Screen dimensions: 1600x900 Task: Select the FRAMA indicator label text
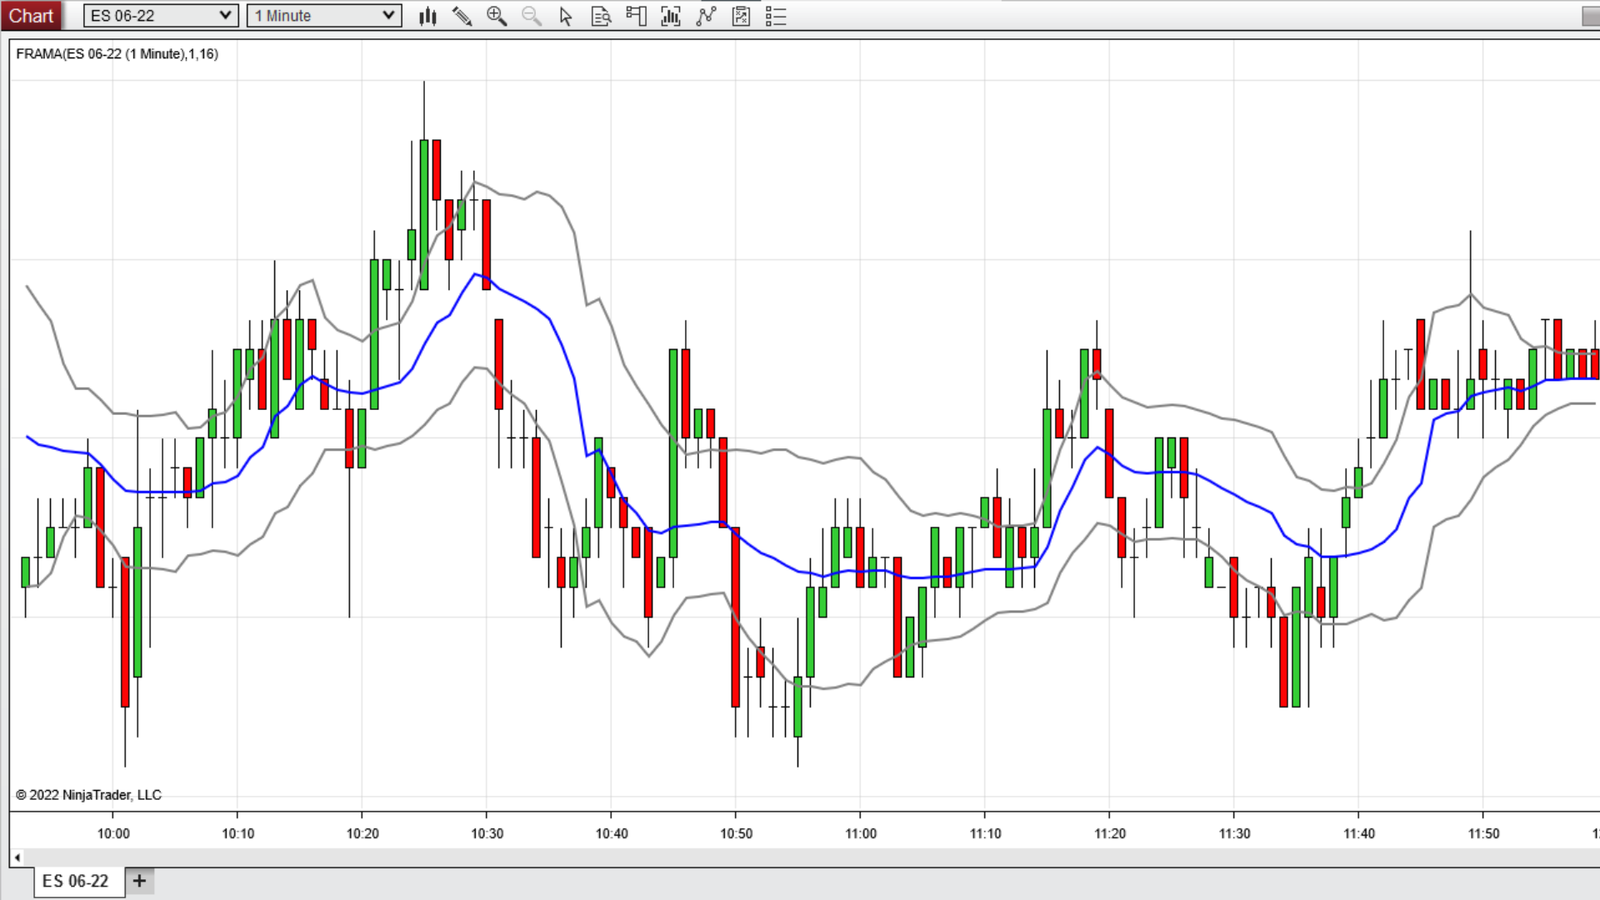pyautogui.click(x=117, y=54)
